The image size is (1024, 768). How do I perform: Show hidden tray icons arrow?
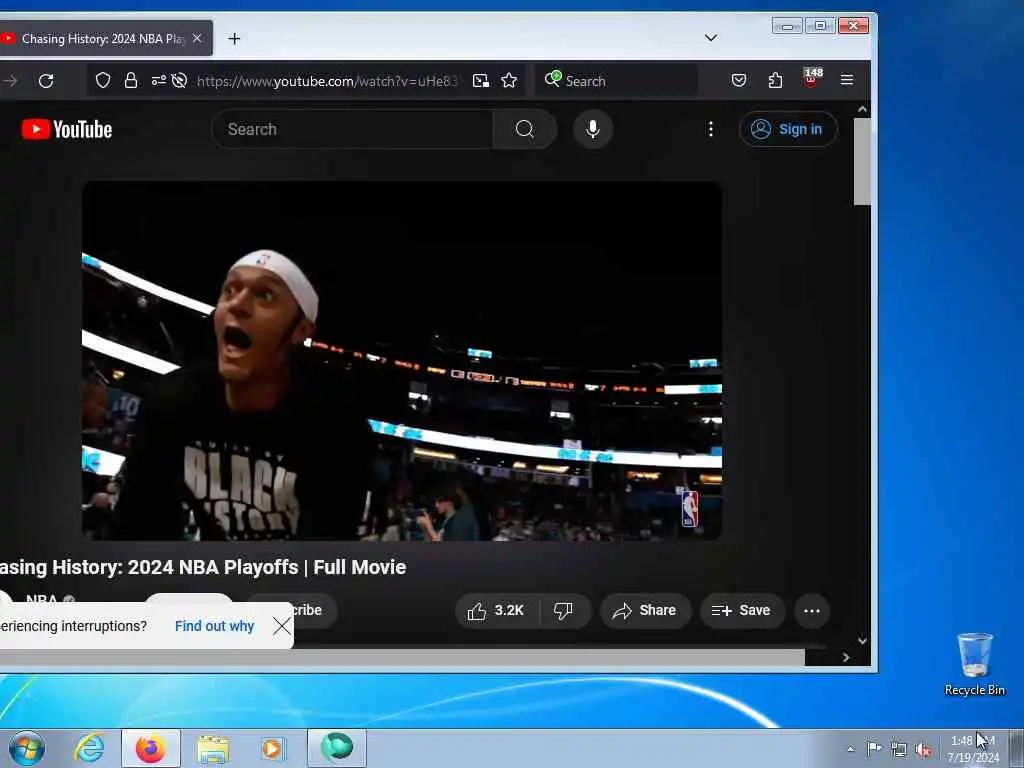850,749
